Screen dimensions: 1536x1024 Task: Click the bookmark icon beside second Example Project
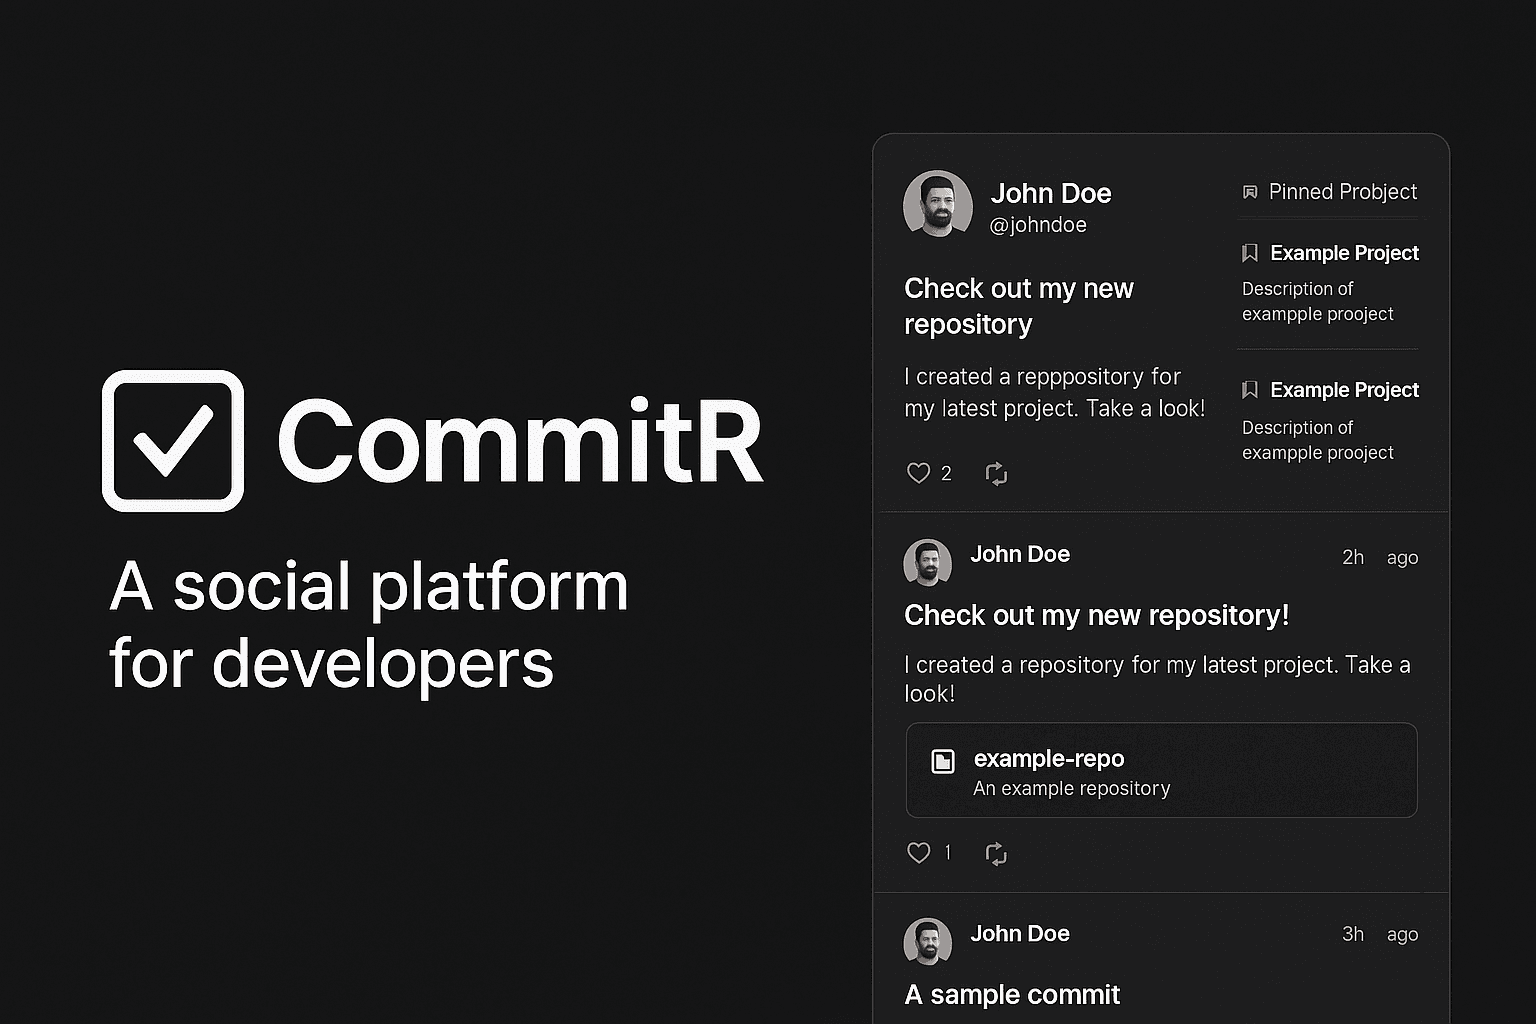[1251, 390]
